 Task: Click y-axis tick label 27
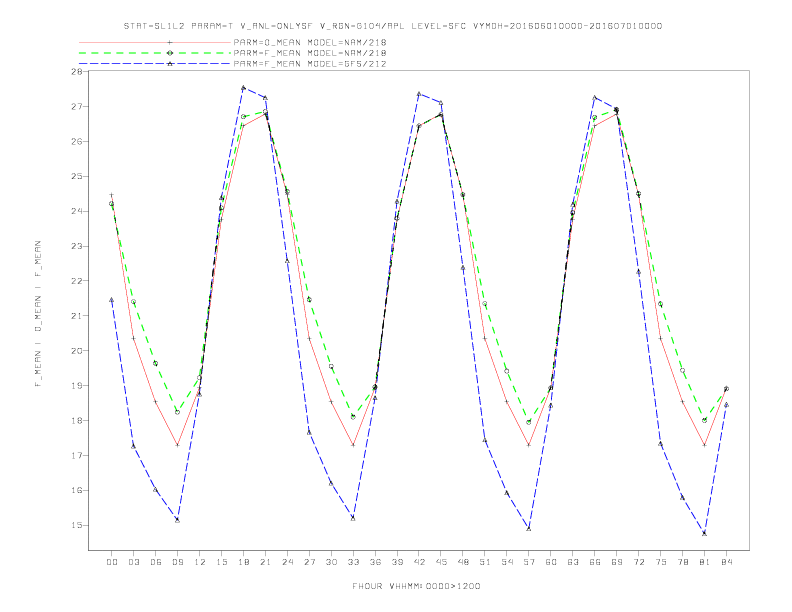[x=77, y=107]
